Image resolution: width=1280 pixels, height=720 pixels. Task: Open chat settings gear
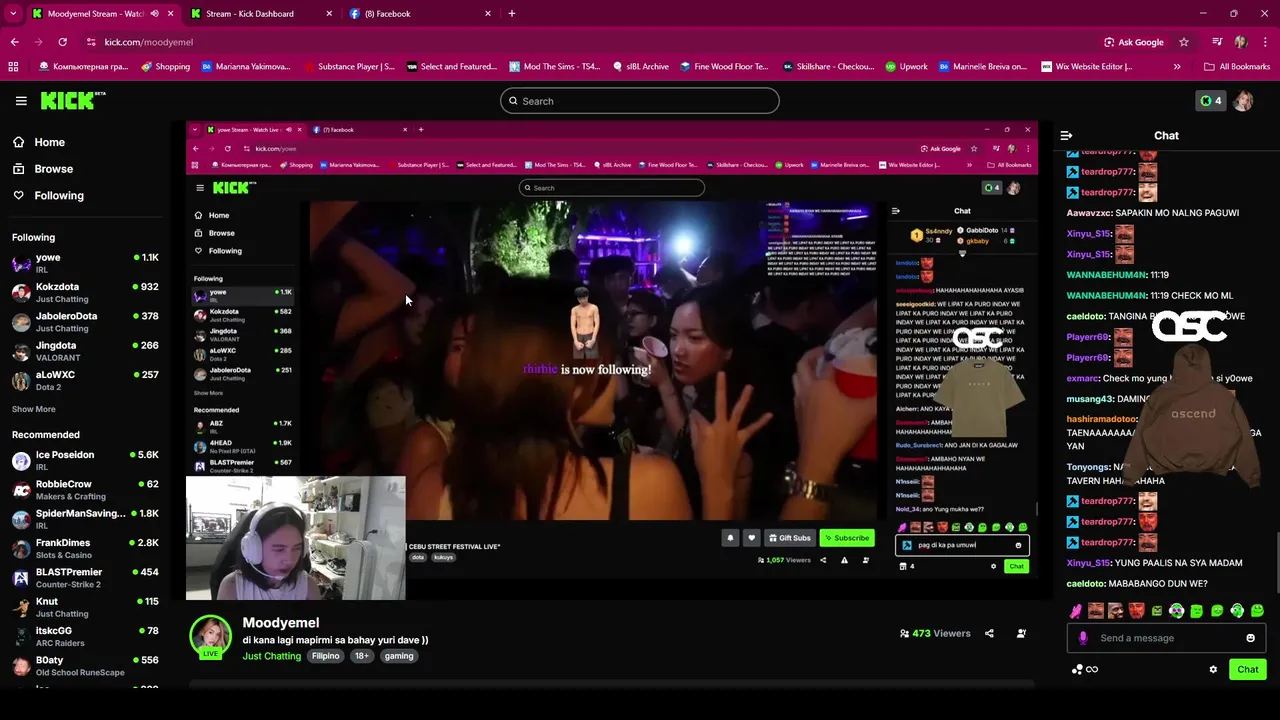pyautogui.click(x=1213, y=670)
